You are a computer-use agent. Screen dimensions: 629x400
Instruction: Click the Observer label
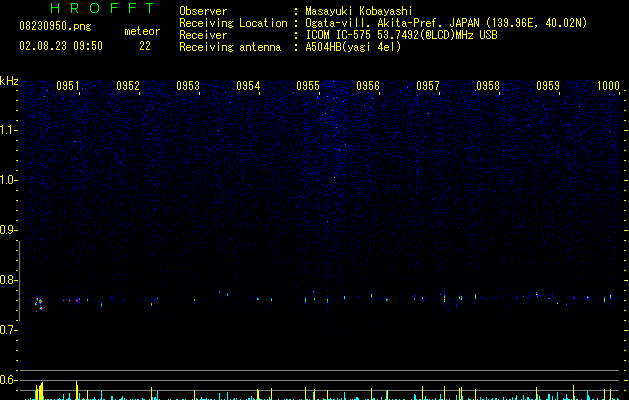[x=203, y=11]
